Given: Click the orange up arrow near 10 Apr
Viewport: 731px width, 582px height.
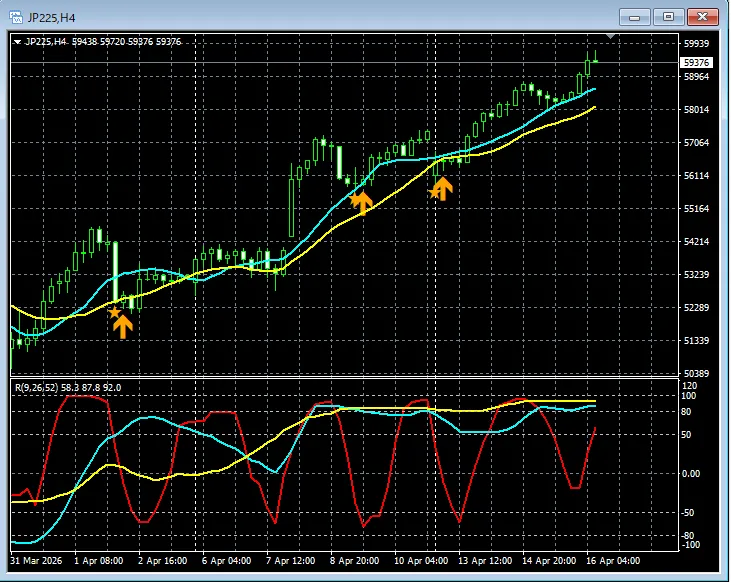Looking at the screenshot, I should coord(442,187).
